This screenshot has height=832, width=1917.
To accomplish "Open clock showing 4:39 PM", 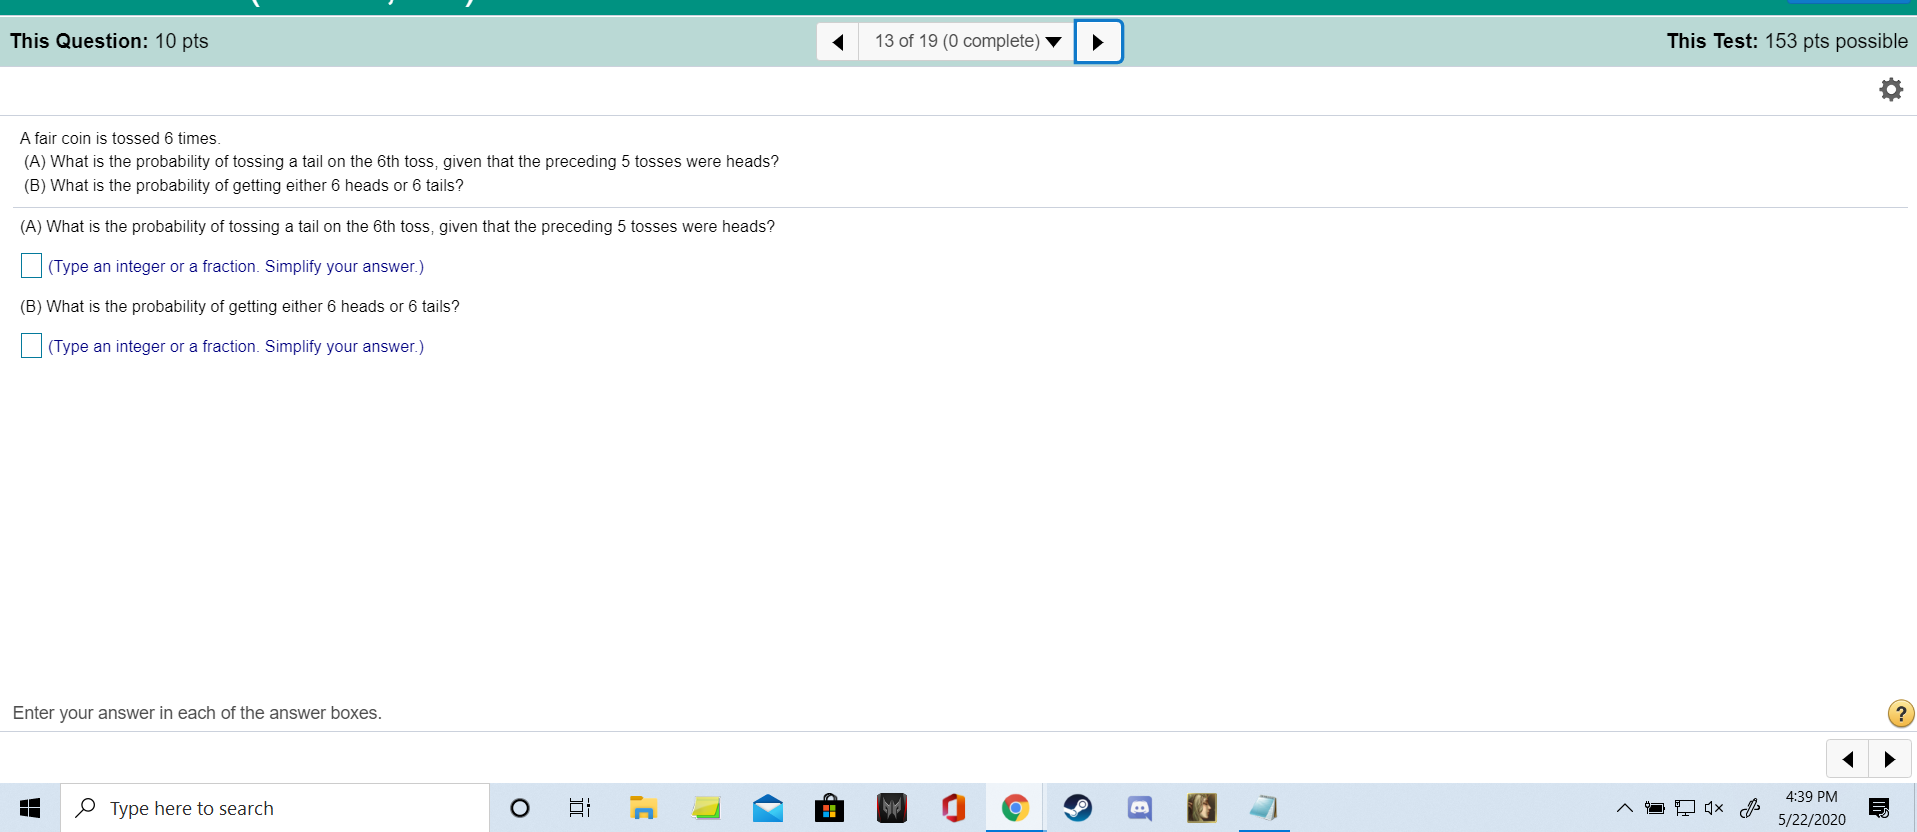I will [1811, 808].
